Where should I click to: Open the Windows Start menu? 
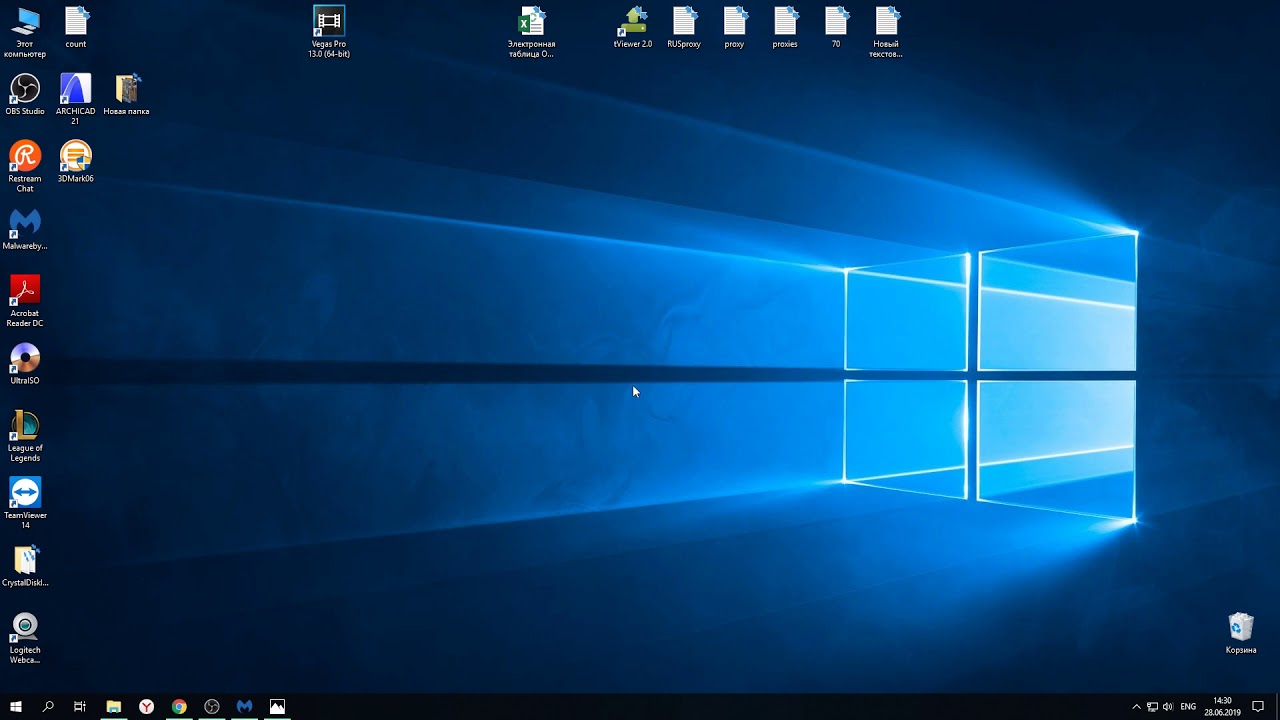pos(16,706)
